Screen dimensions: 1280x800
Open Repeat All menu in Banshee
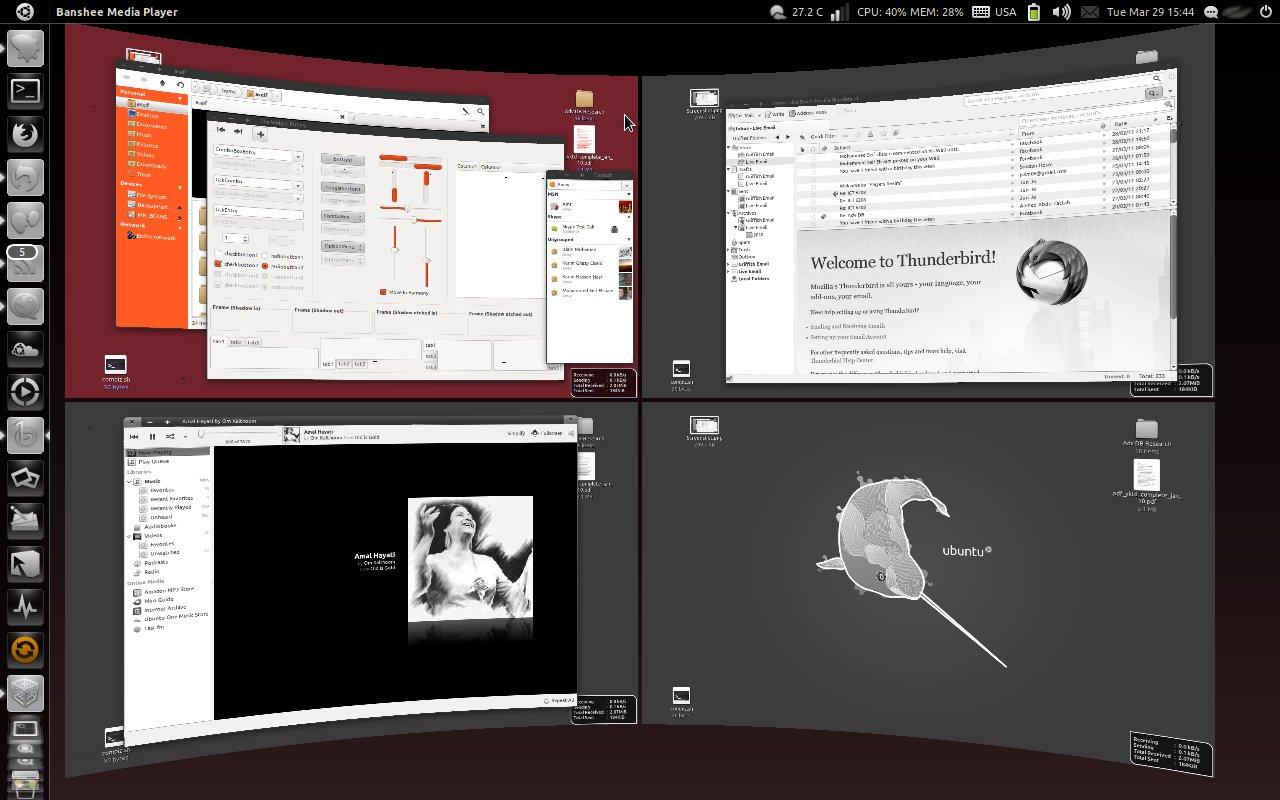tap(557, 701)
